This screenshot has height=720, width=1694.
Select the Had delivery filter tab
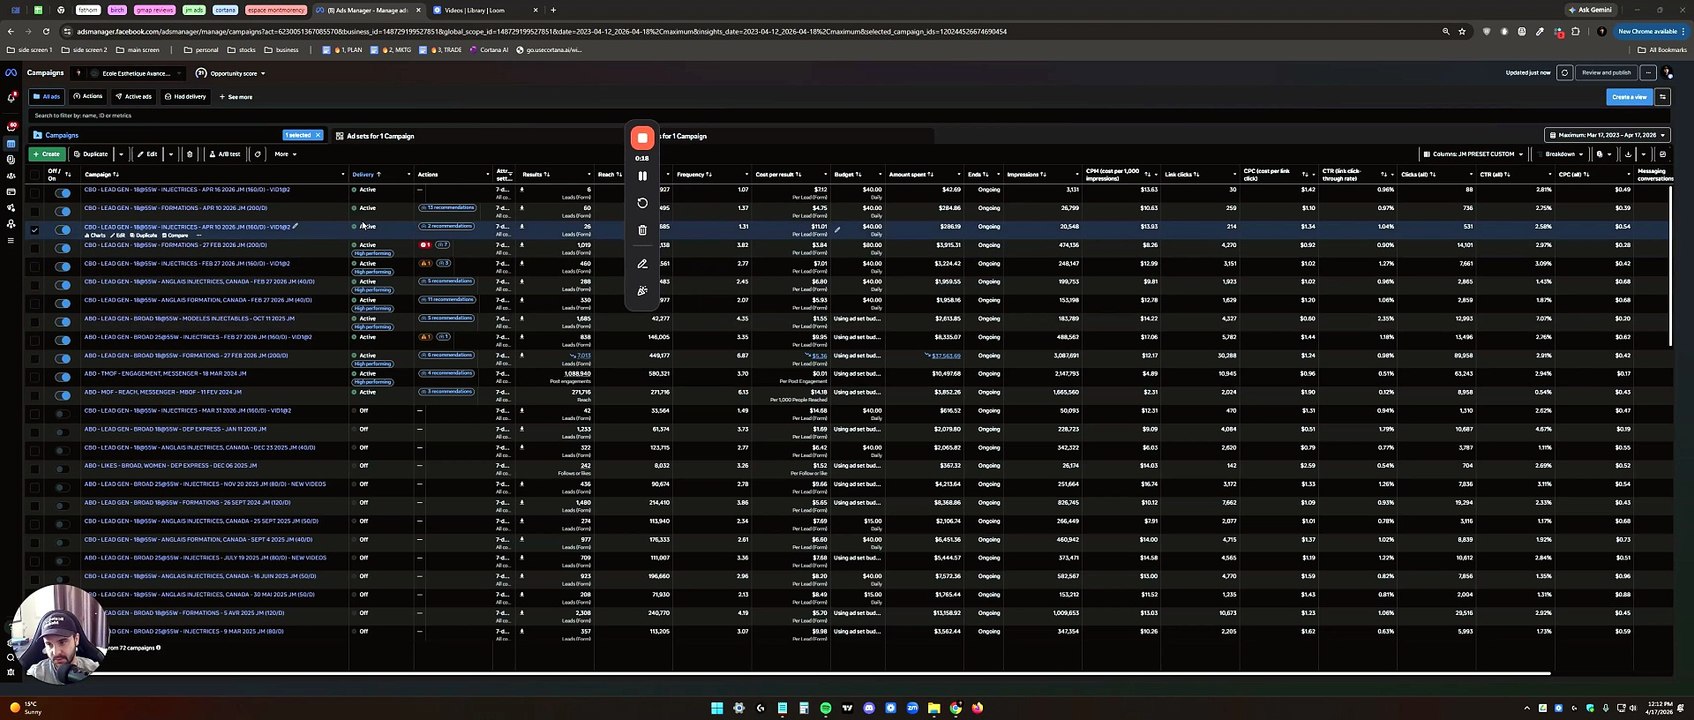(185, 97)
